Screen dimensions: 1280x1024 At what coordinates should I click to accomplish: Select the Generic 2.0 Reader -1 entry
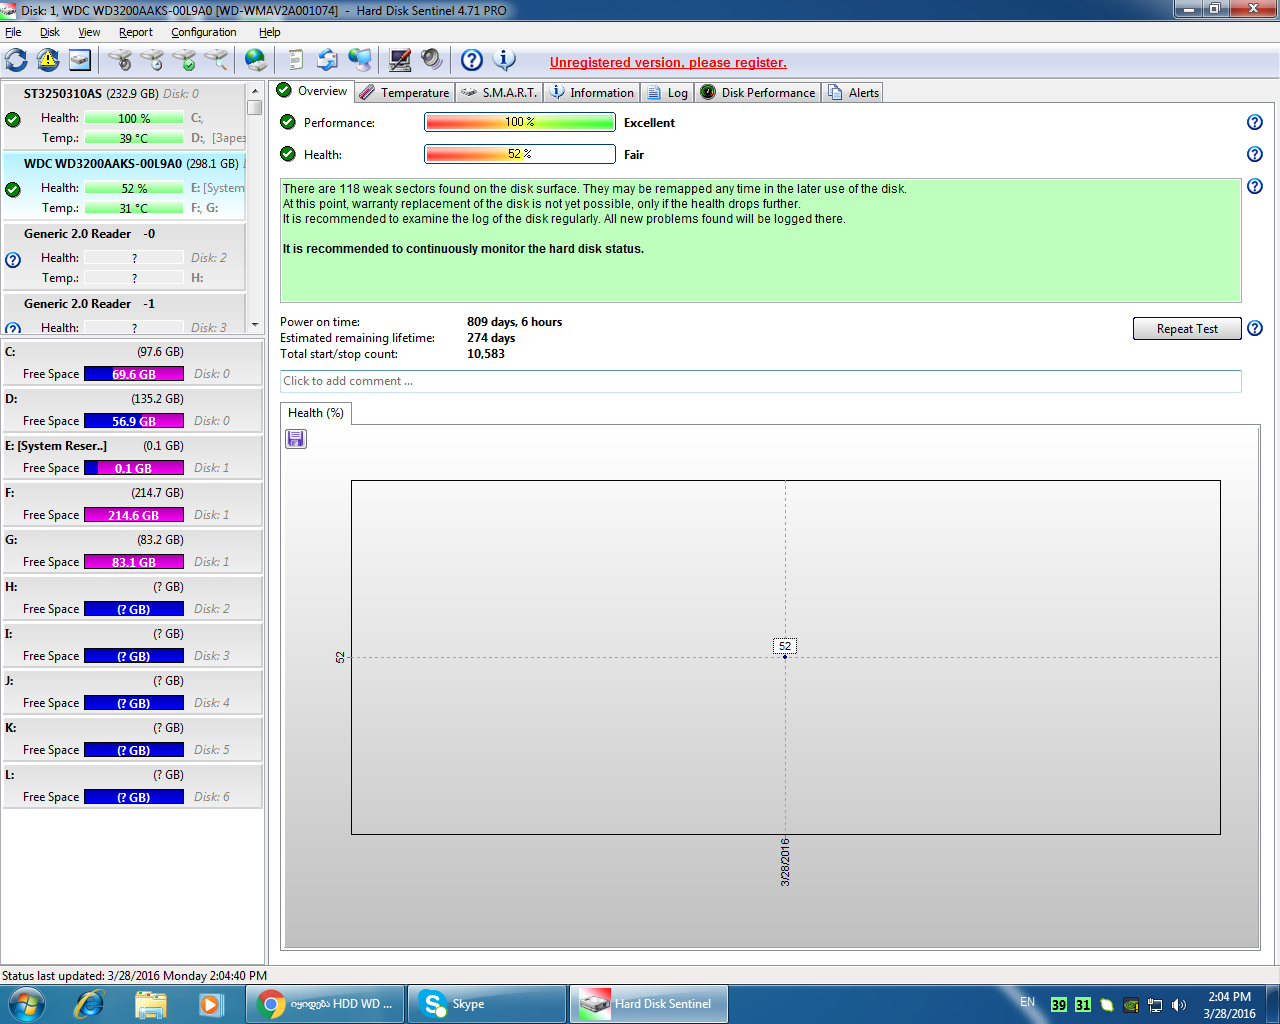point(124,314)
